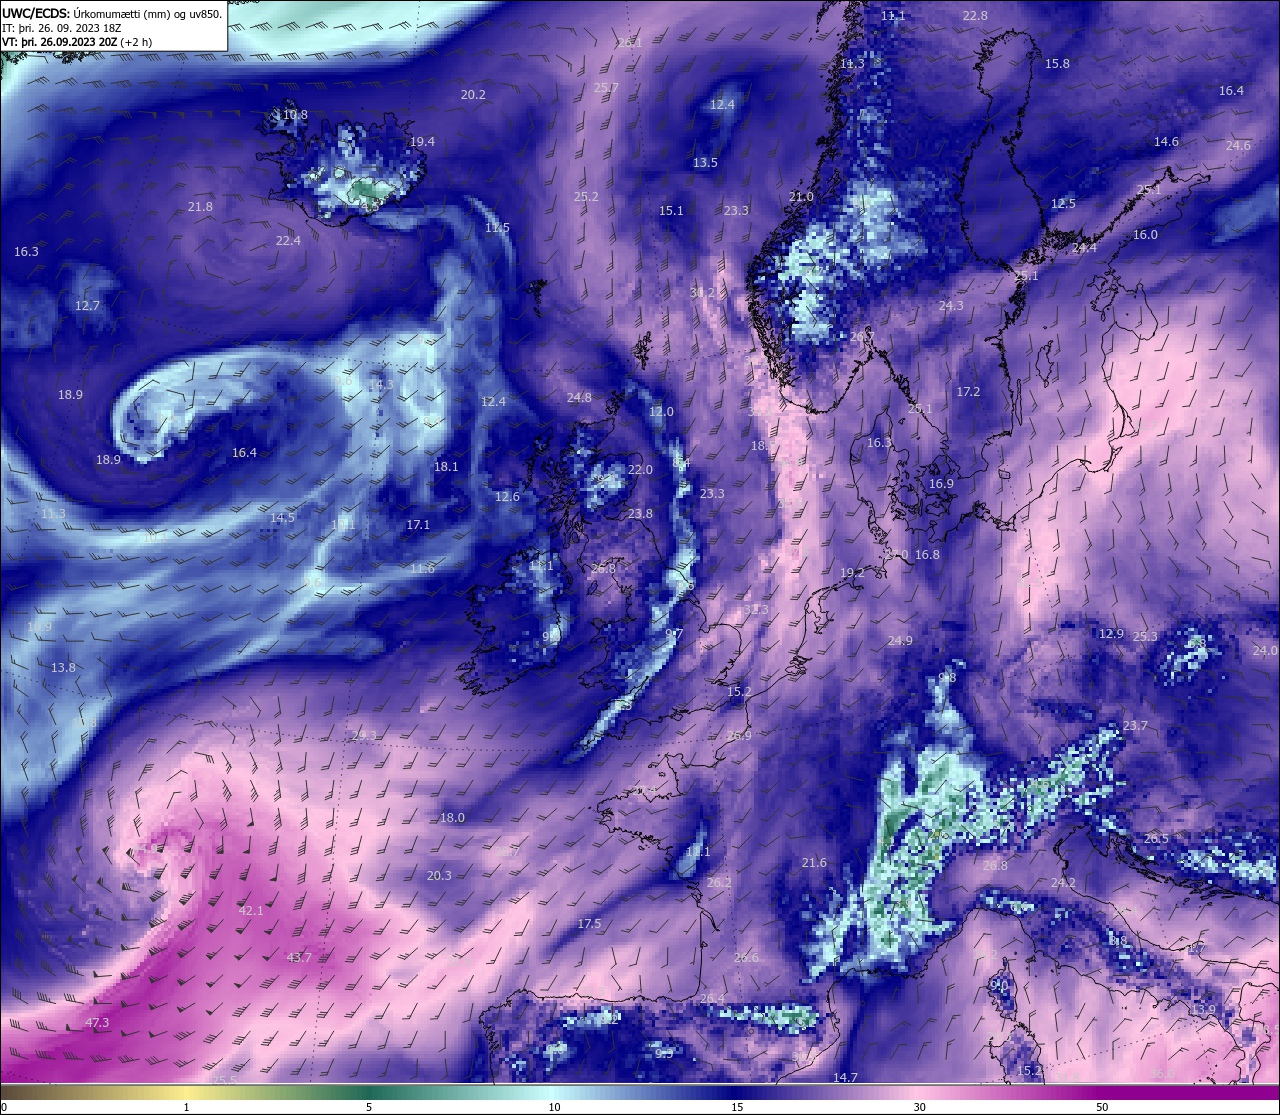Click the 13.8 value label
Image resolution: width=1280 pixels, height=1115 pixels.
click(x=63, y=667)
